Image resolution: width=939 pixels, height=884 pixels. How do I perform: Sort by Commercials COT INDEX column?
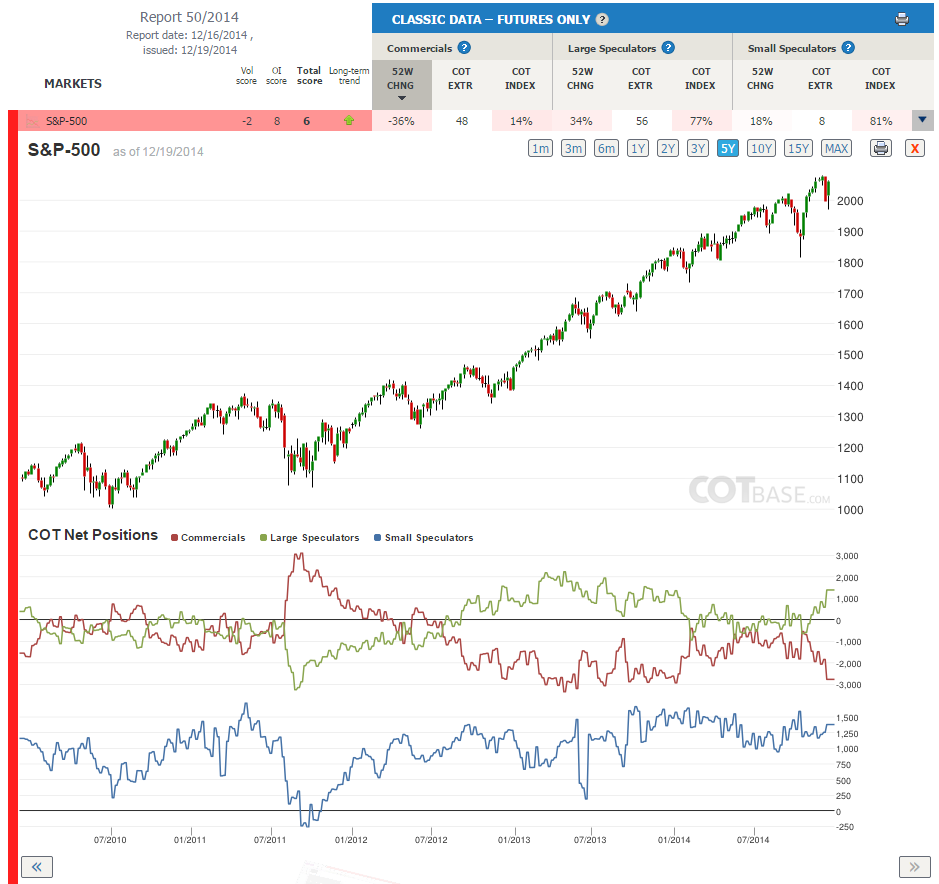click(x=520, y=78)
